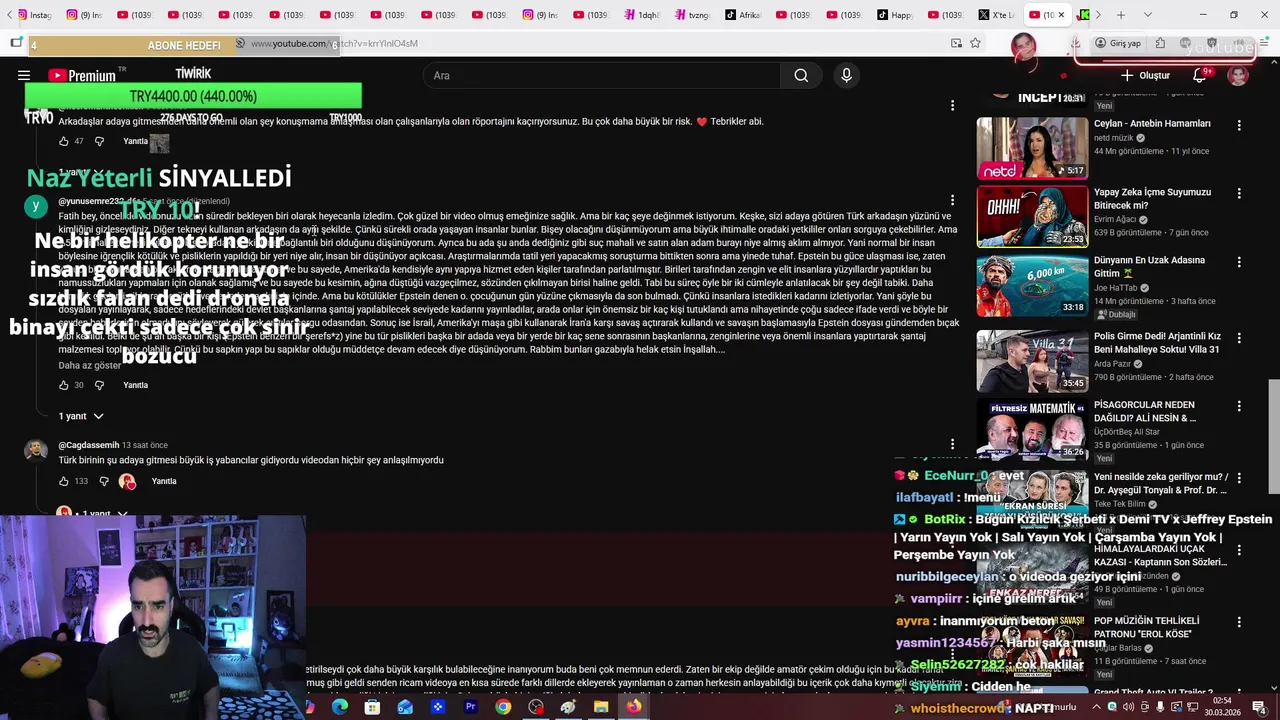Image resolution: width=1280 pixels, height=720 pixels.
Task: Open options for the topmost comment
Action: (952, 105)
